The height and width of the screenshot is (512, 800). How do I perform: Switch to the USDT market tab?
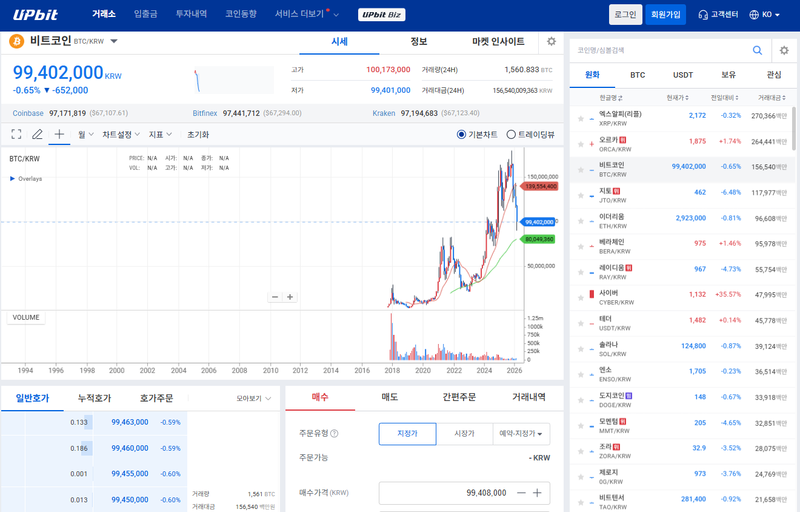coord(683,74)
